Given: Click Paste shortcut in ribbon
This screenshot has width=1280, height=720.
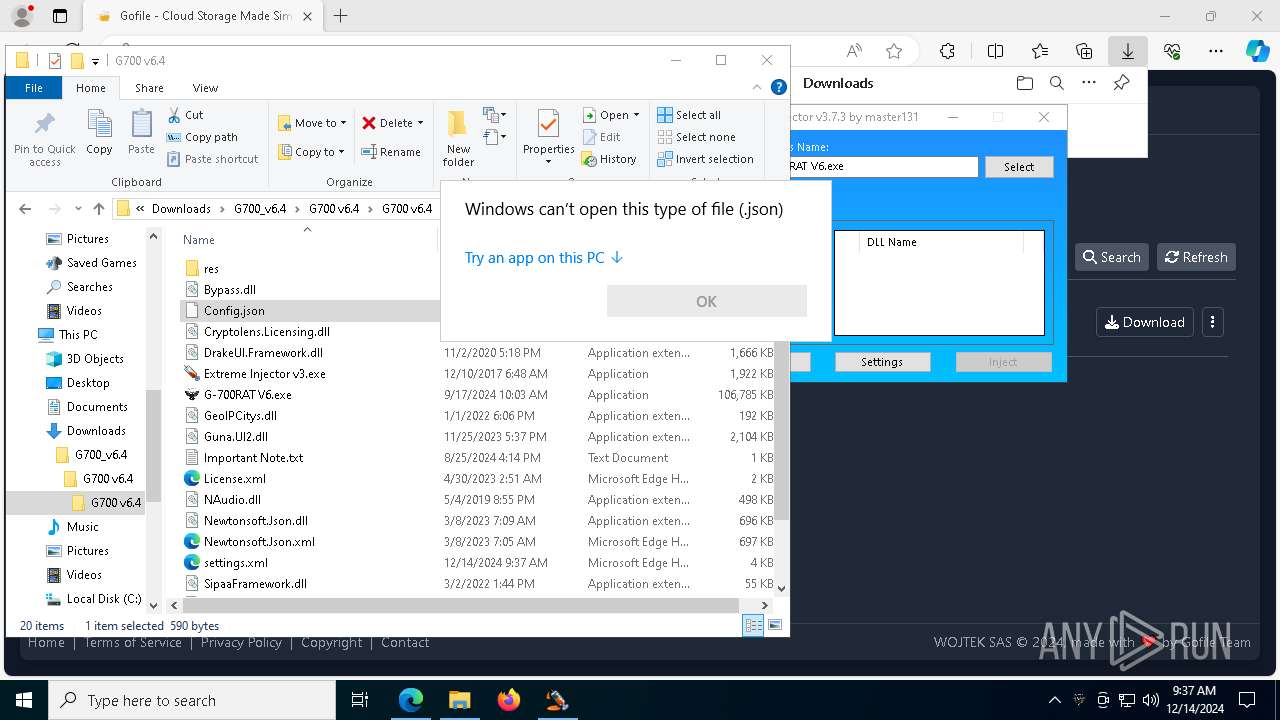Looking at the screenshot, I should 212,159.
